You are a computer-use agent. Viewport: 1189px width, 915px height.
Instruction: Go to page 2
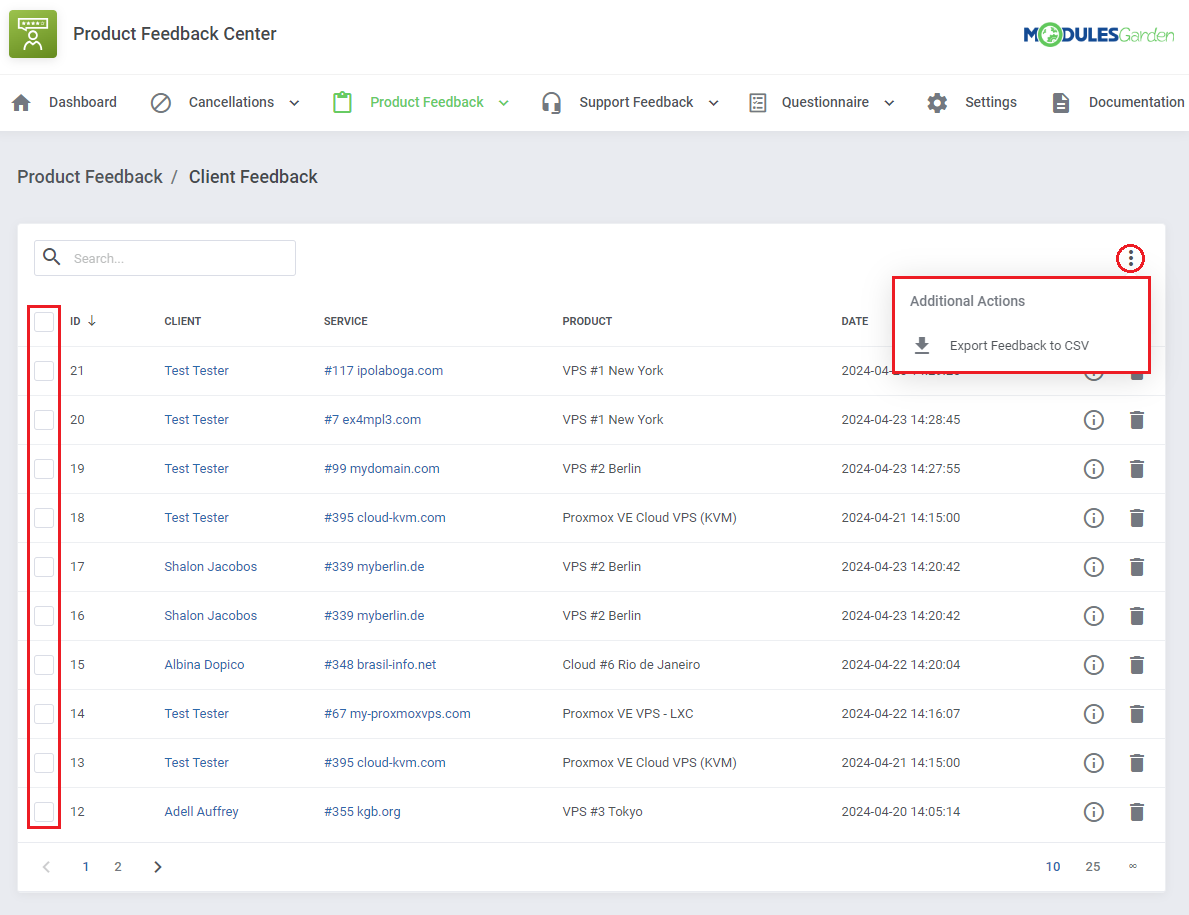(118, 866)
